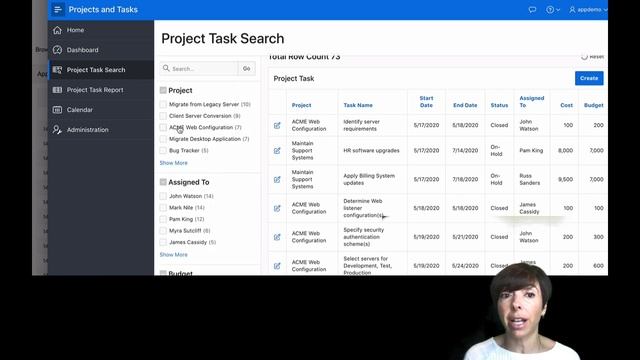Image resolution: width=640 pixels, height=360 pixels.
Task: Sort by Cost column header
Action: click(x=567, y=105)
